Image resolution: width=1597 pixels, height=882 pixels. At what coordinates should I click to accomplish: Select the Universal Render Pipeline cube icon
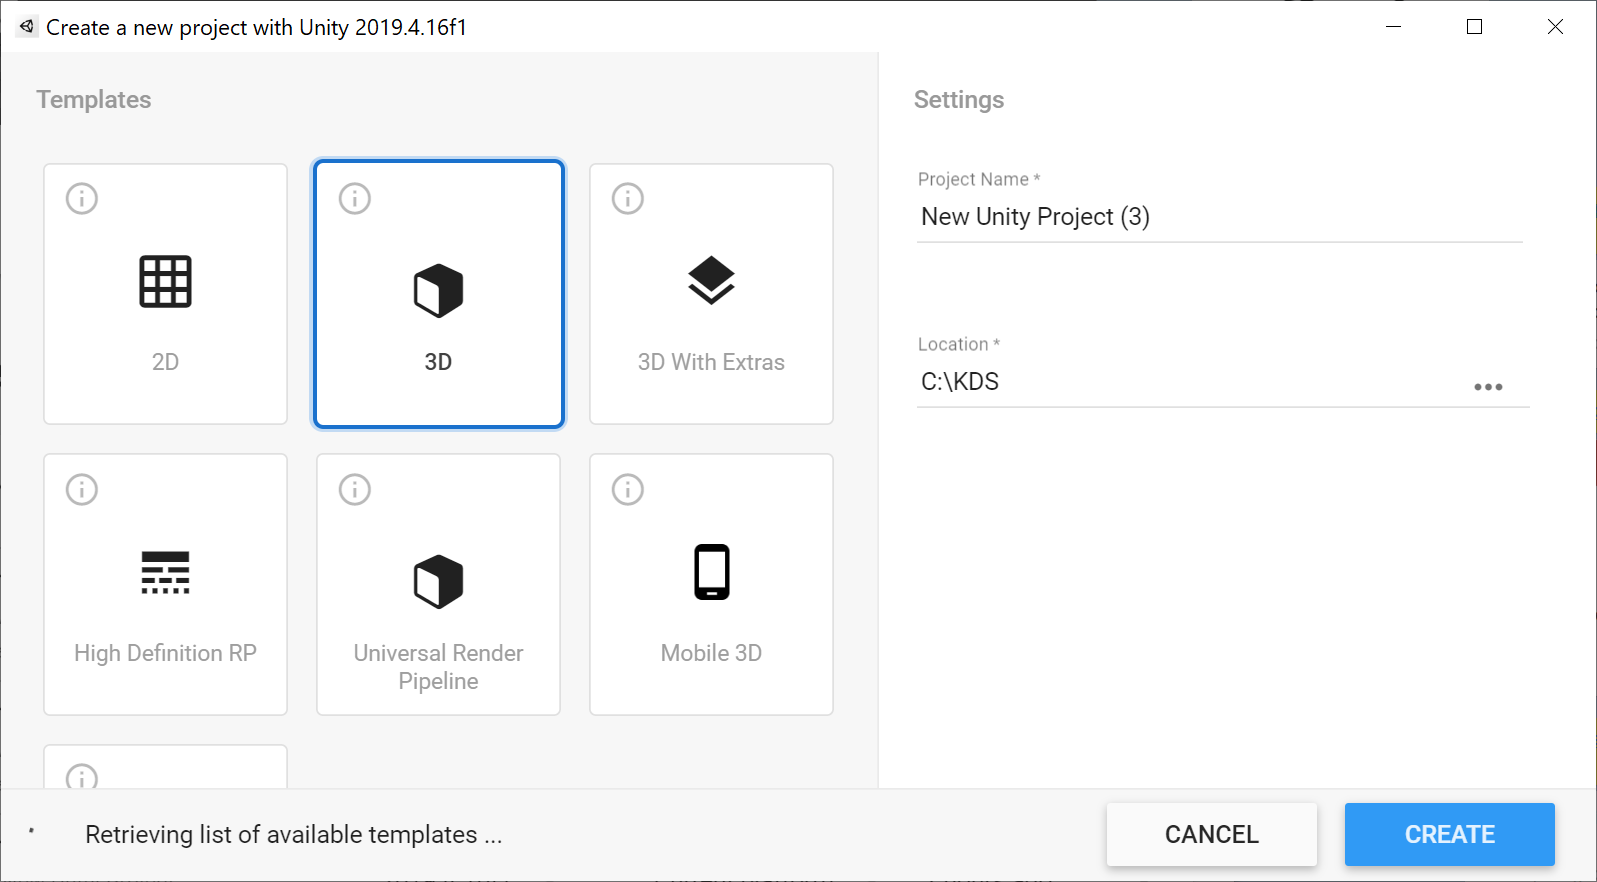438,582
